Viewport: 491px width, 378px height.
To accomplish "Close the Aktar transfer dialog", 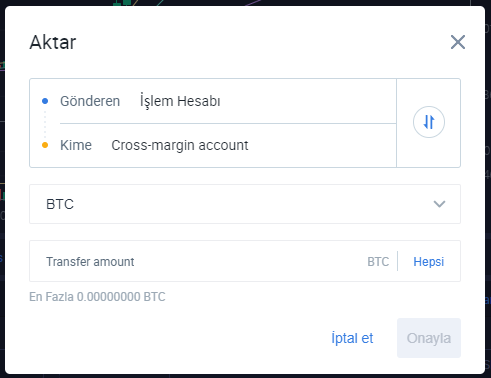I will point(458,42).
